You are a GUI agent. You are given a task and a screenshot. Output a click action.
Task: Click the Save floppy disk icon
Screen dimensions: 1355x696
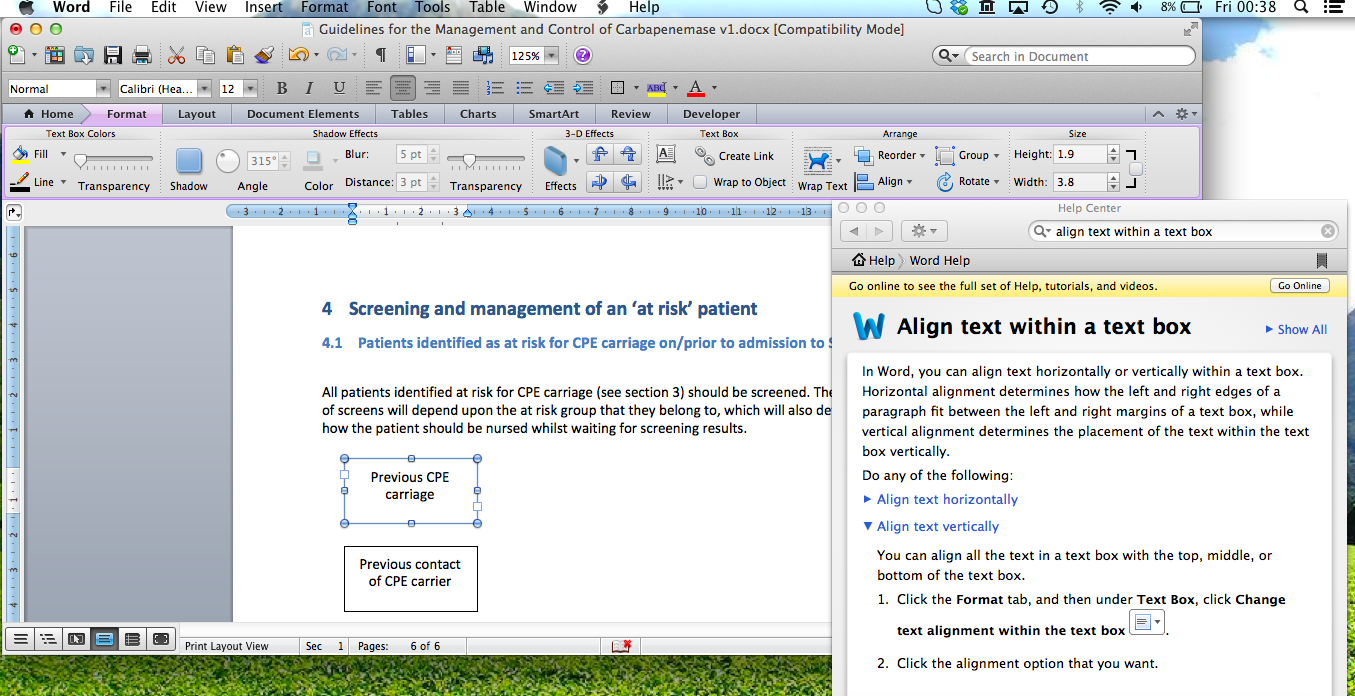coord(113,55)
